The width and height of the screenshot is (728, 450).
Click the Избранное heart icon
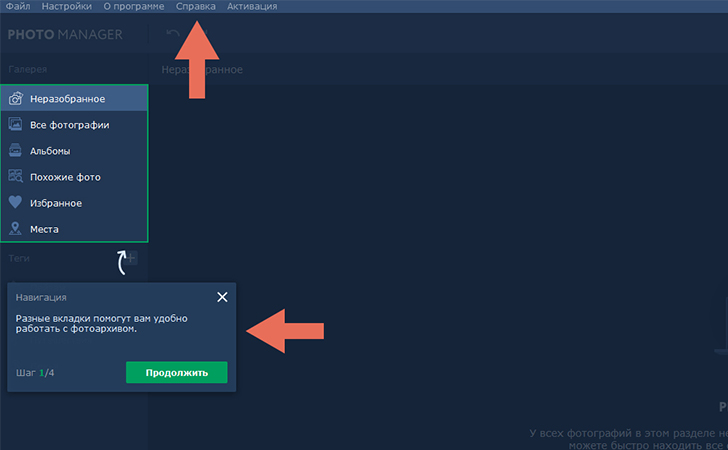tap(16, 203)
